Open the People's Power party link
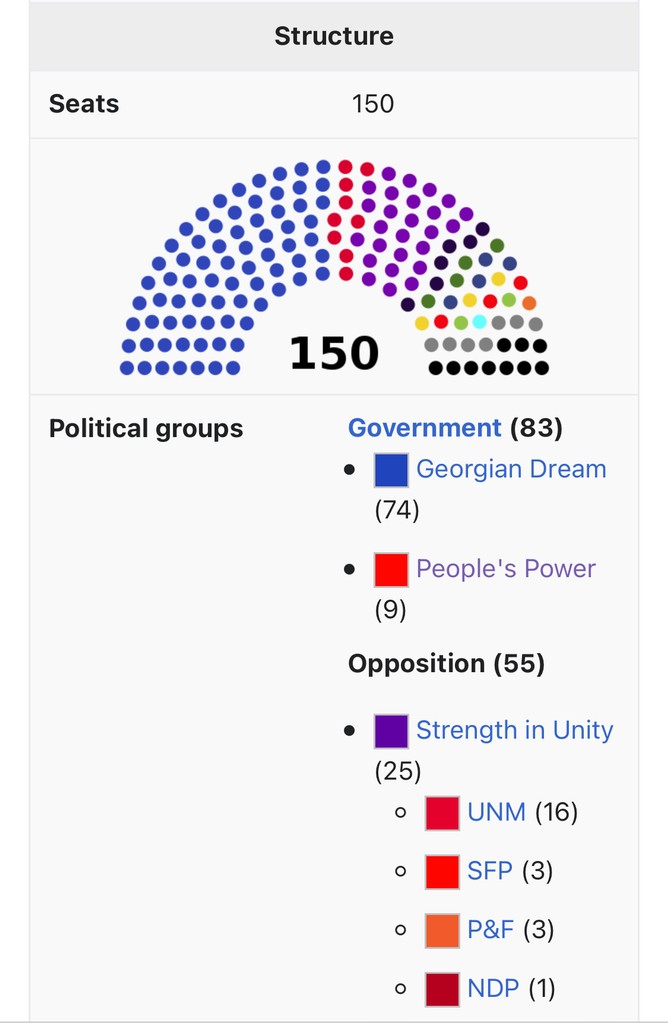668x1024 pixels. tap(505, 569)
